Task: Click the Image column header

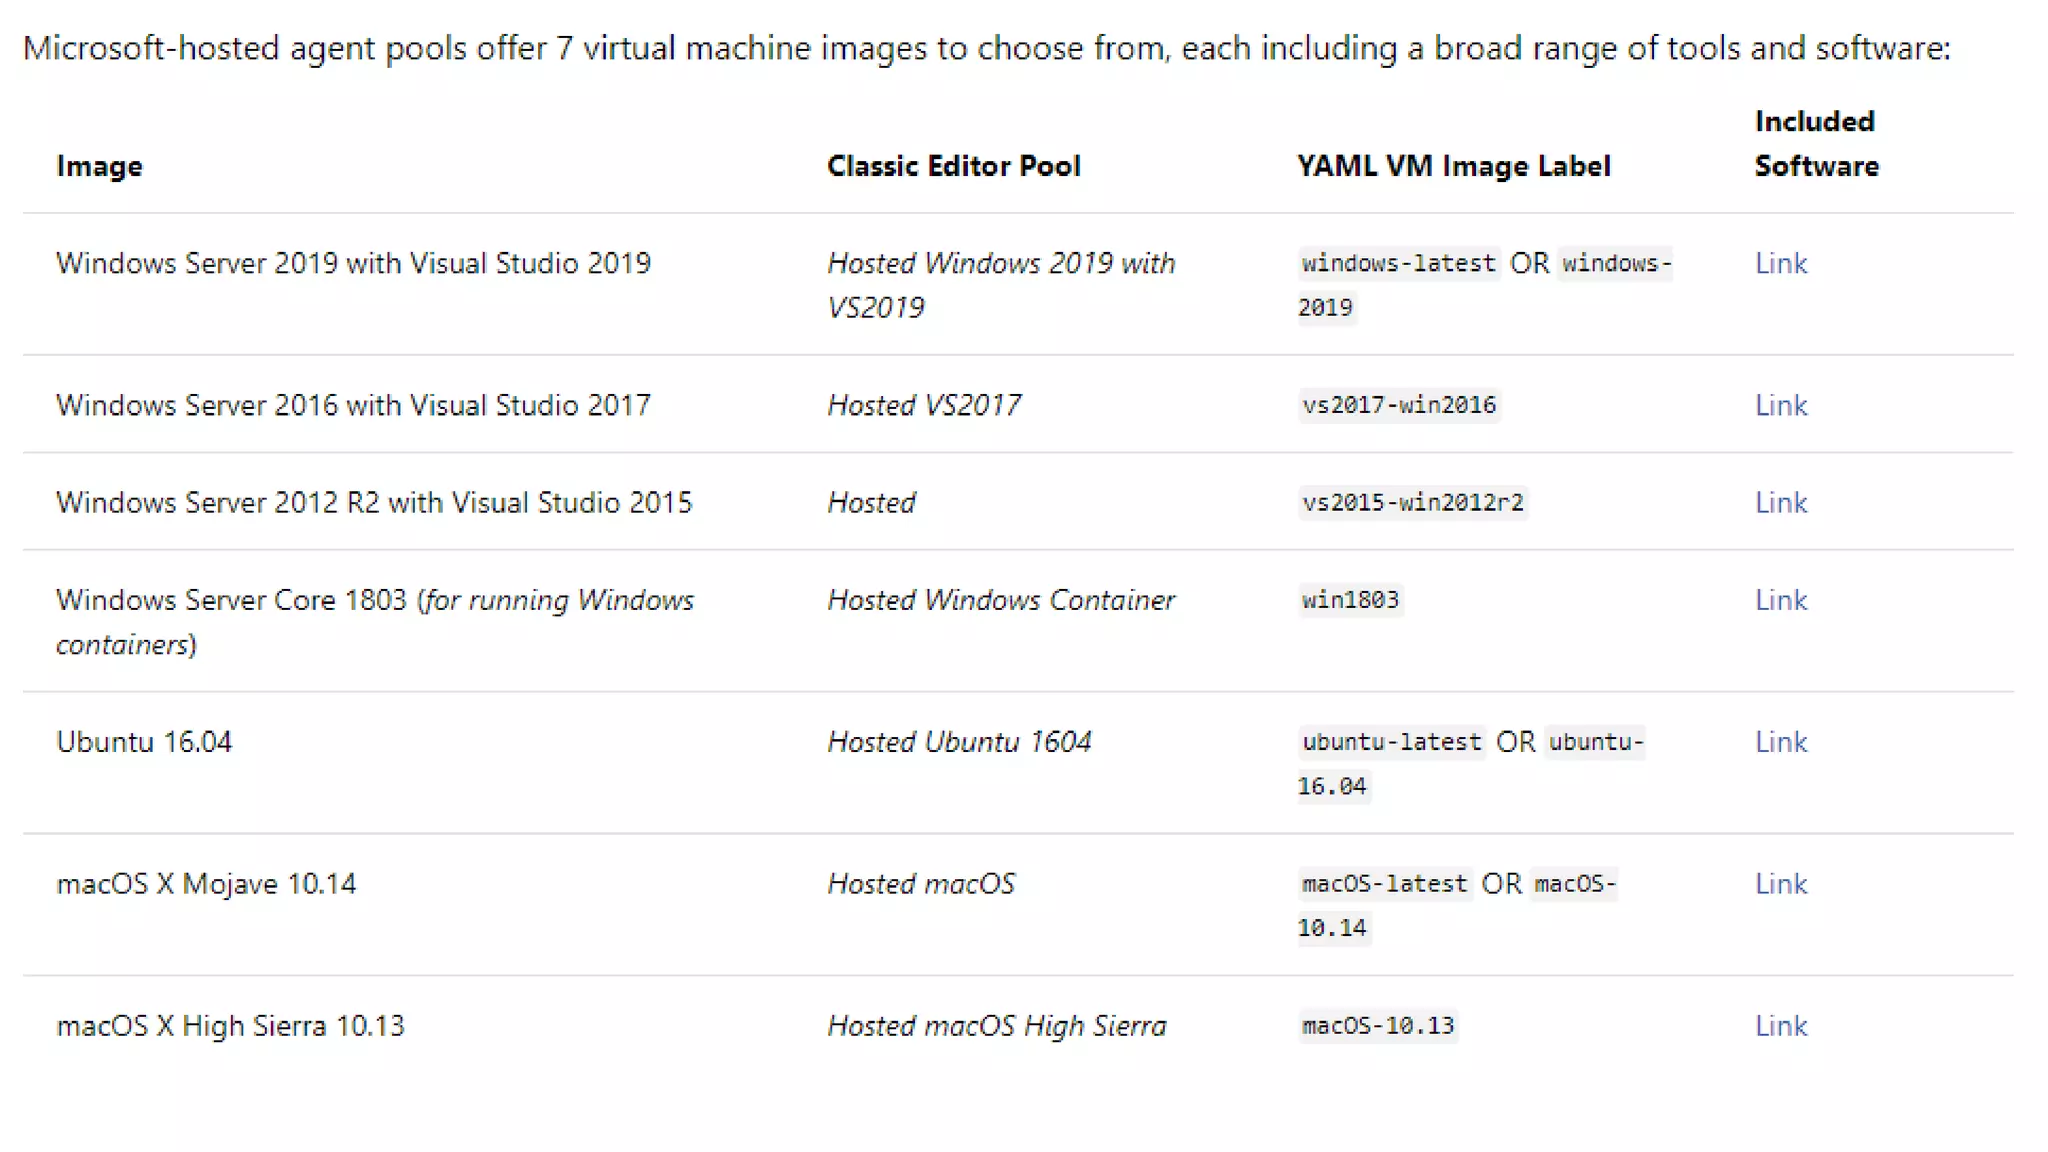Action: pyautogui.click(x=99, y=166)
